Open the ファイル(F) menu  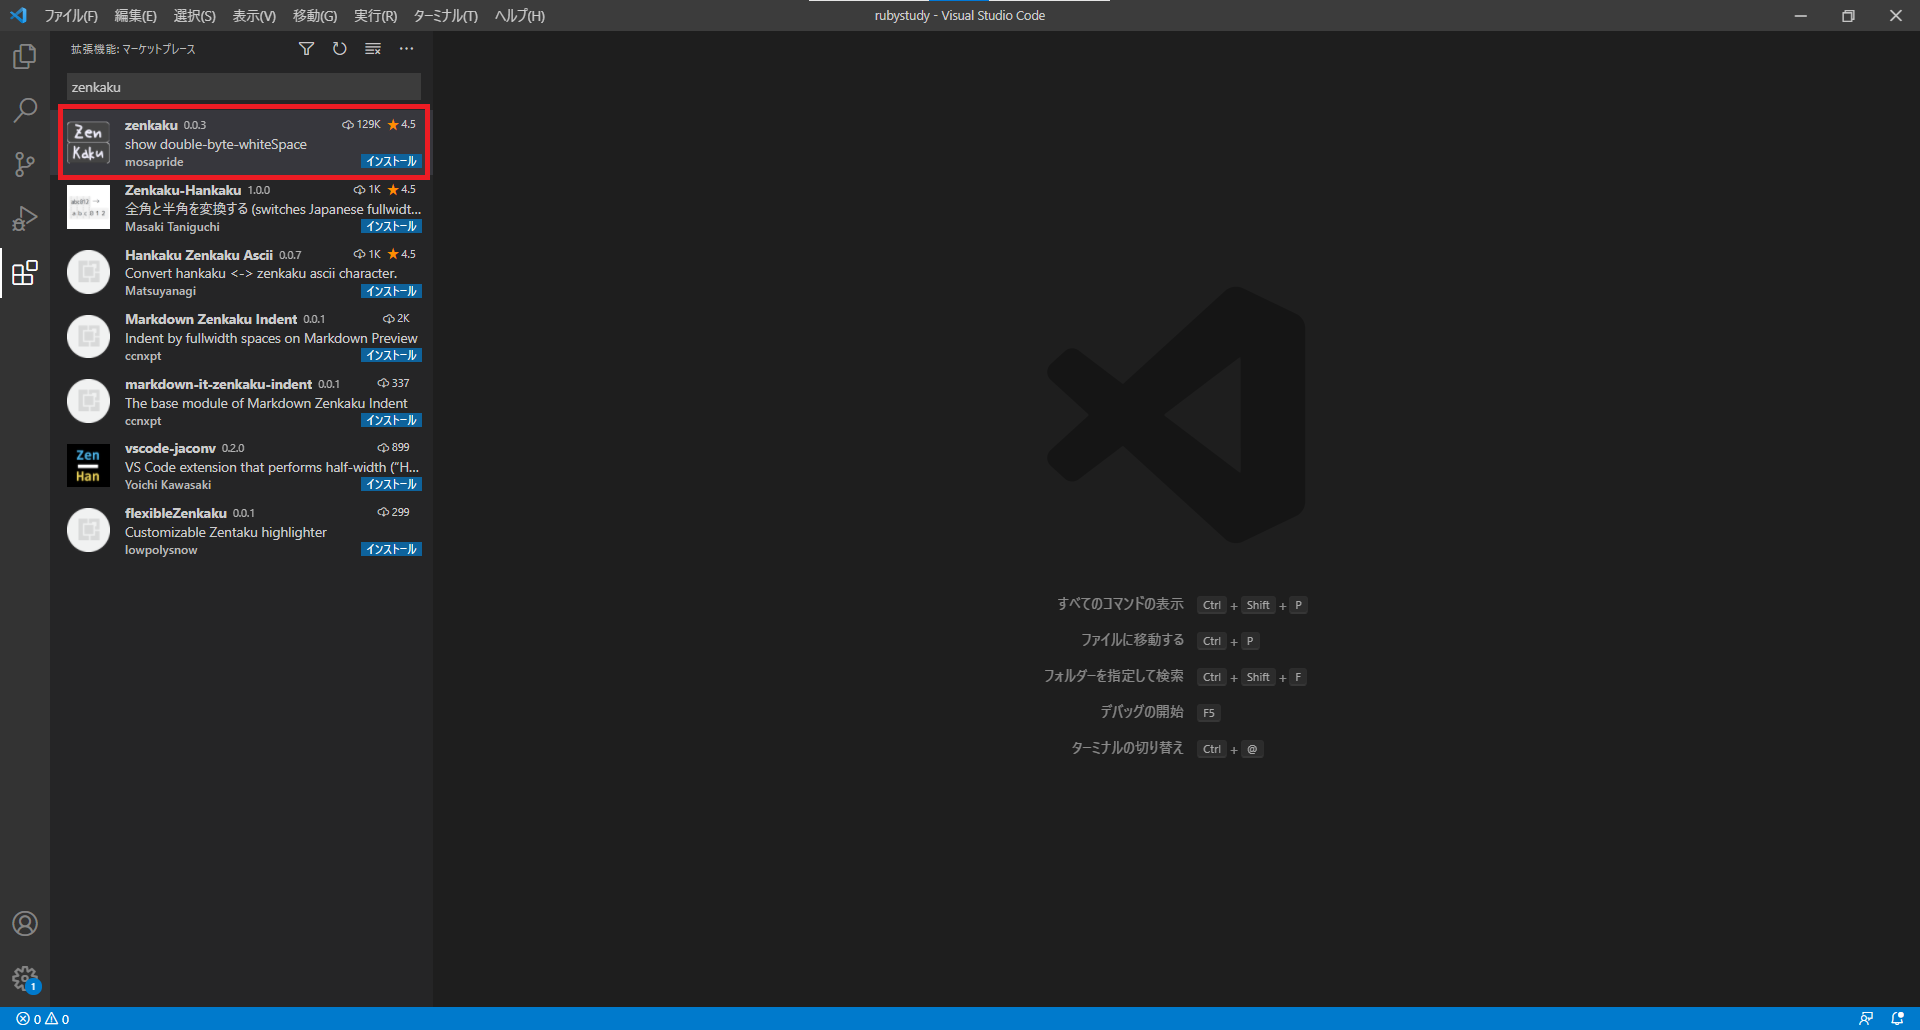(x=71, y=16)
